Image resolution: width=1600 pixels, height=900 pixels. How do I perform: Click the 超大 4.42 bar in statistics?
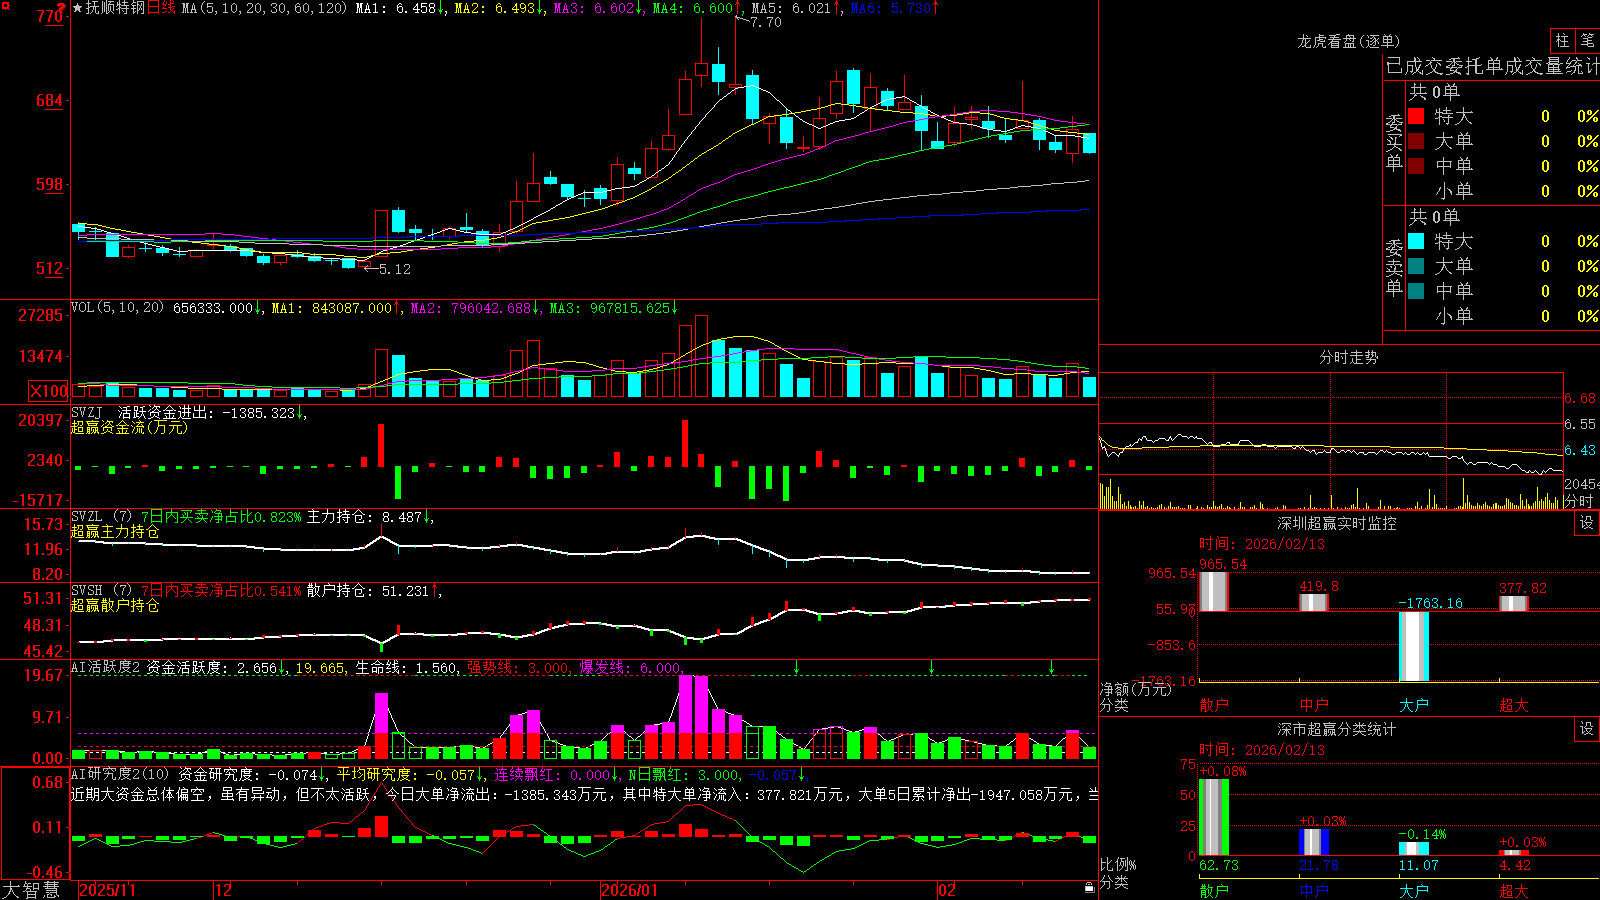pyautogui.click(x=1513, y=853)
